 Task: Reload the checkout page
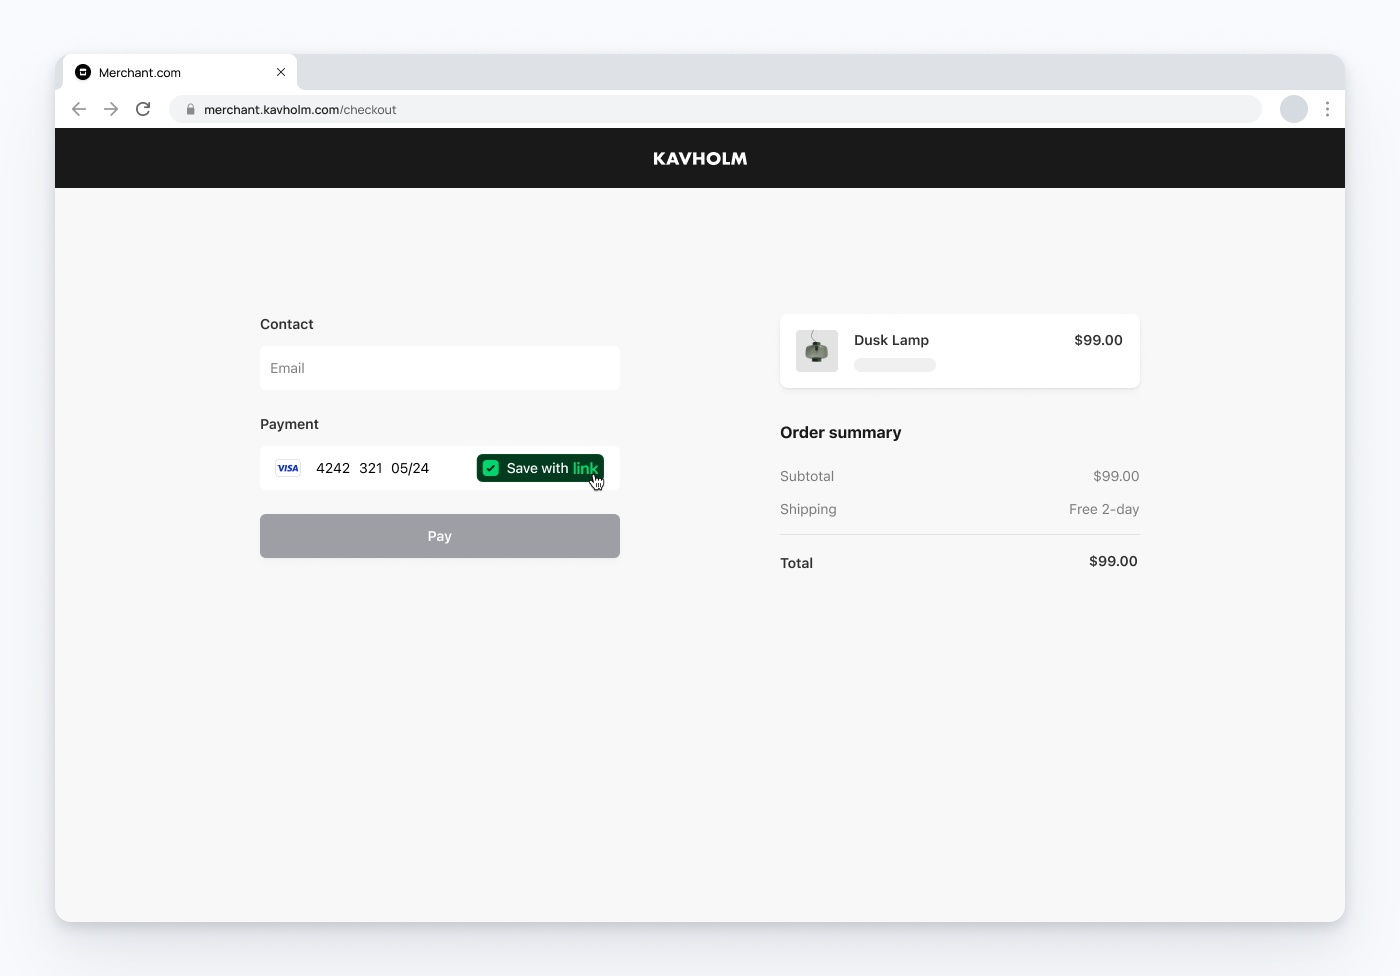143,109
